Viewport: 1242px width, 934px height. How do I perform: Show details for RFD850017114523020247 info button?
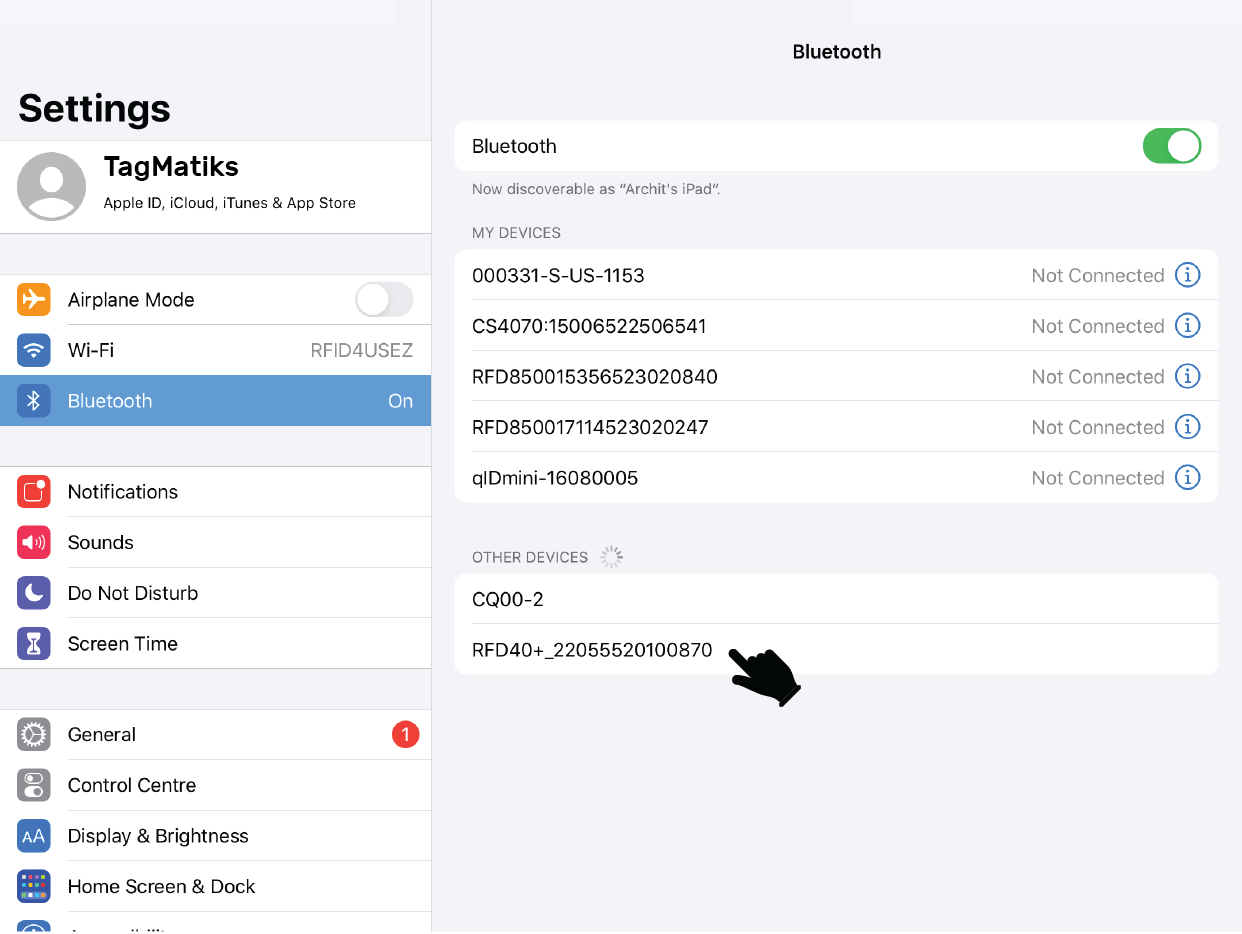pyautogui.click(x=1187, y=427)
